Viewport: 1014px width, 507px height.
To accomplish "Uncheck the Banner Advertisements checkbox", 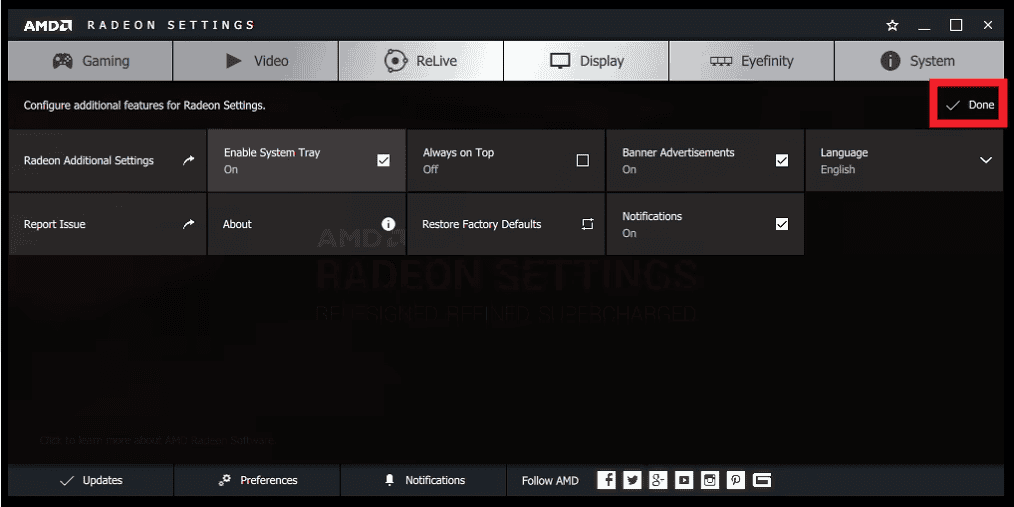I will coord(782,160).
